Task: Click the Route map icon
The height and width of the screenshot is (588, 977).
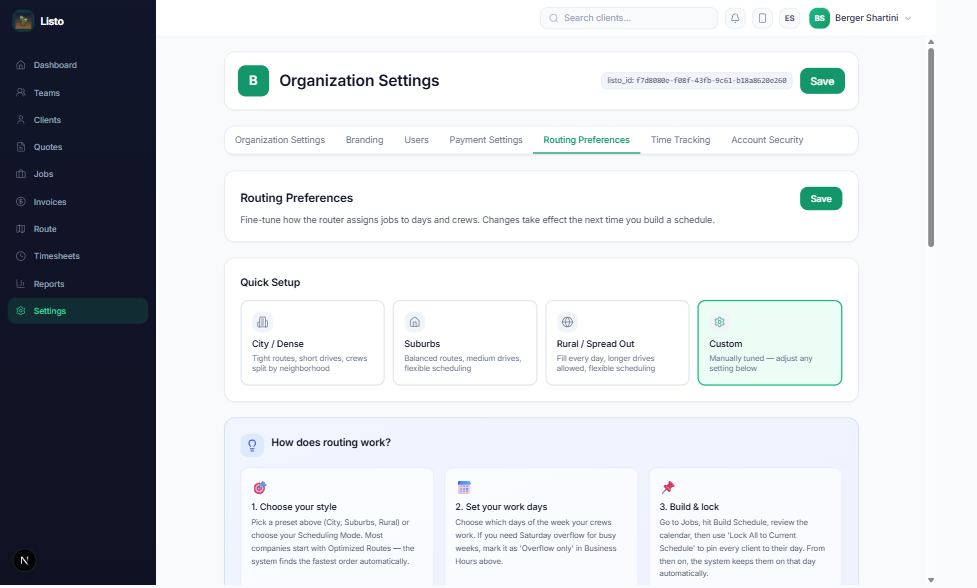Action: 21,229
